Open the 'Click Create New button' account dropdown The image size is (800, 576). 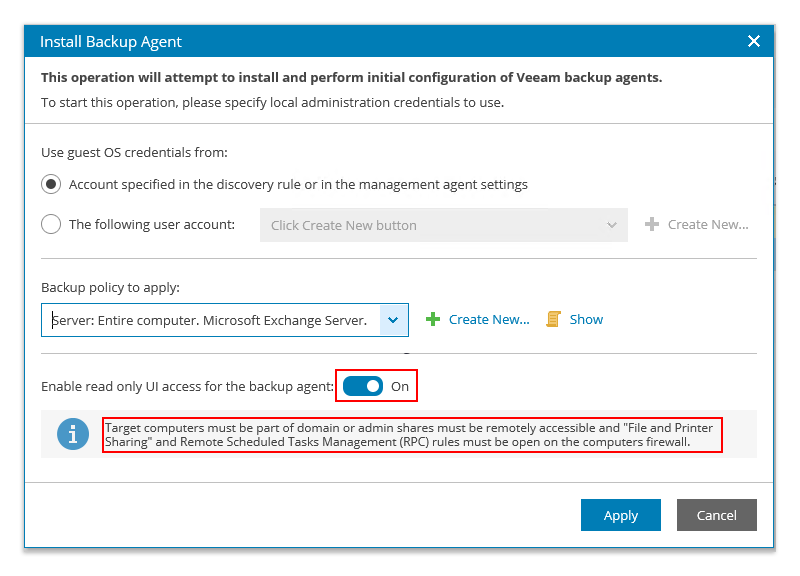[430, 225]
